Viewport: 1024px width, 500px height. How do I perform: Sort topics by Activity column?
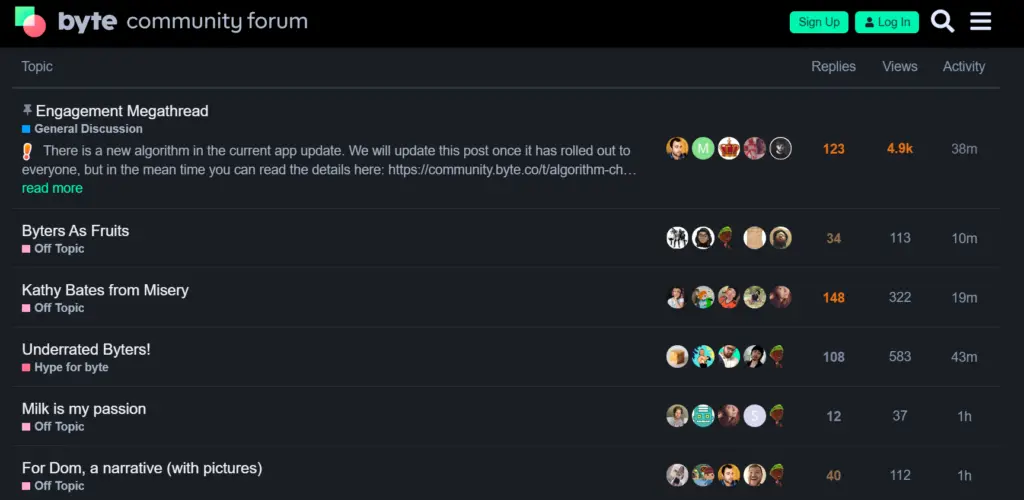coord(963,67)
